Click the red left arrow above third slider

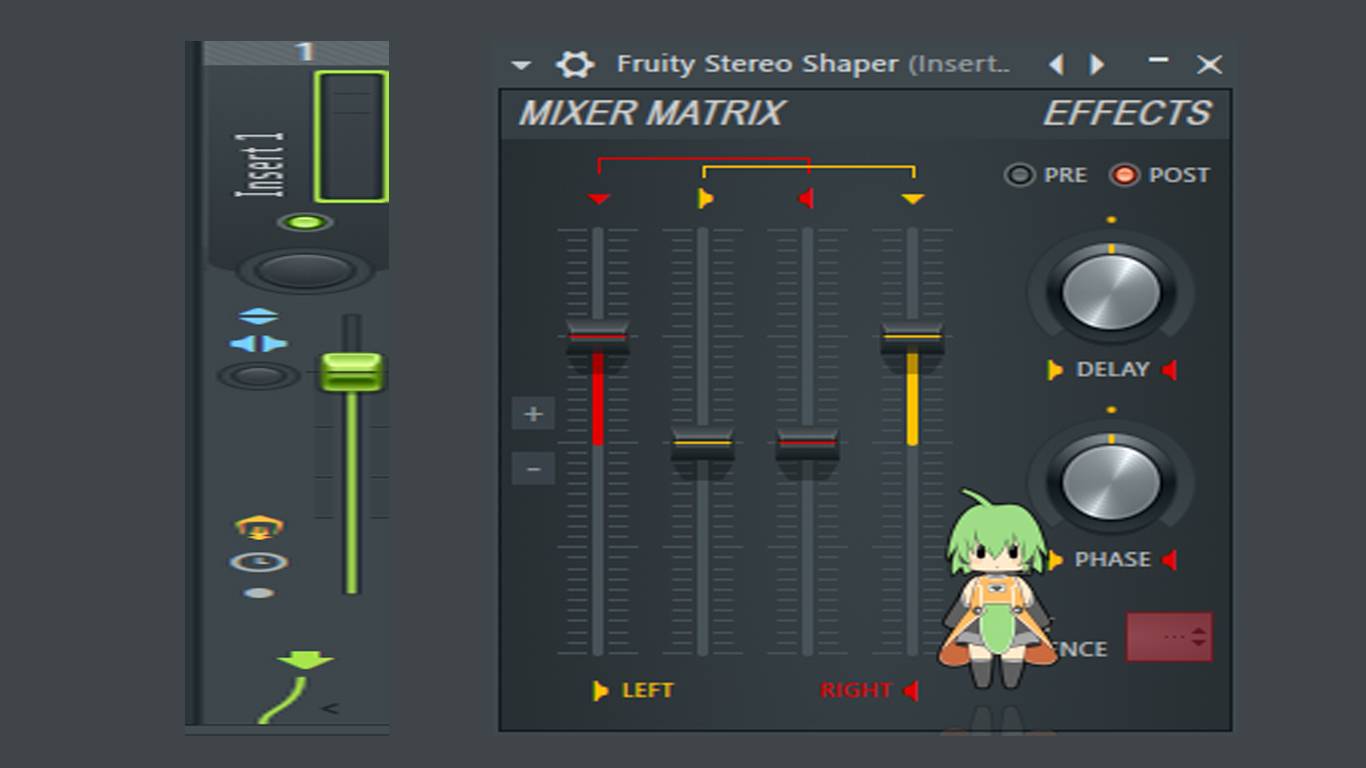coord(806,199)
